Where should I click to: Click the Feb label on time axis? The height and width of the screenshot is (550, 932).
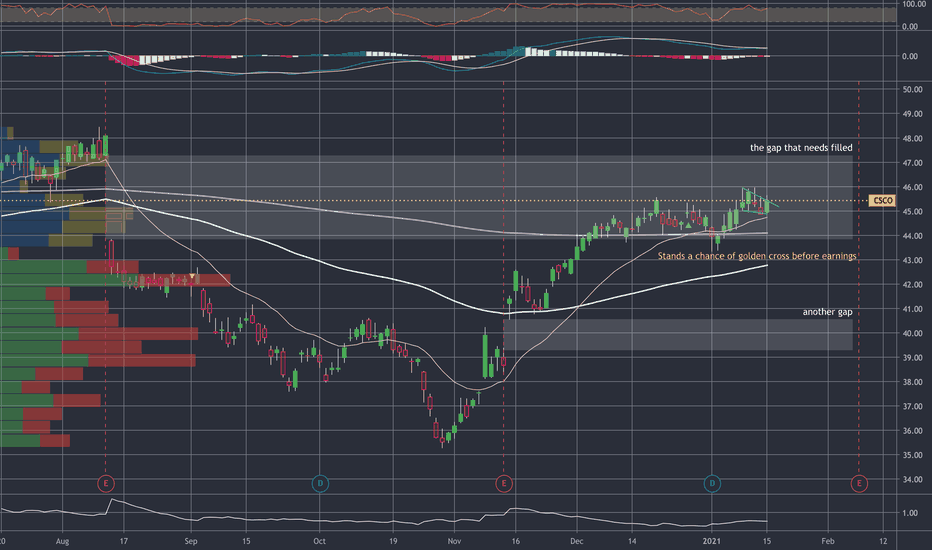pos(827,541)
